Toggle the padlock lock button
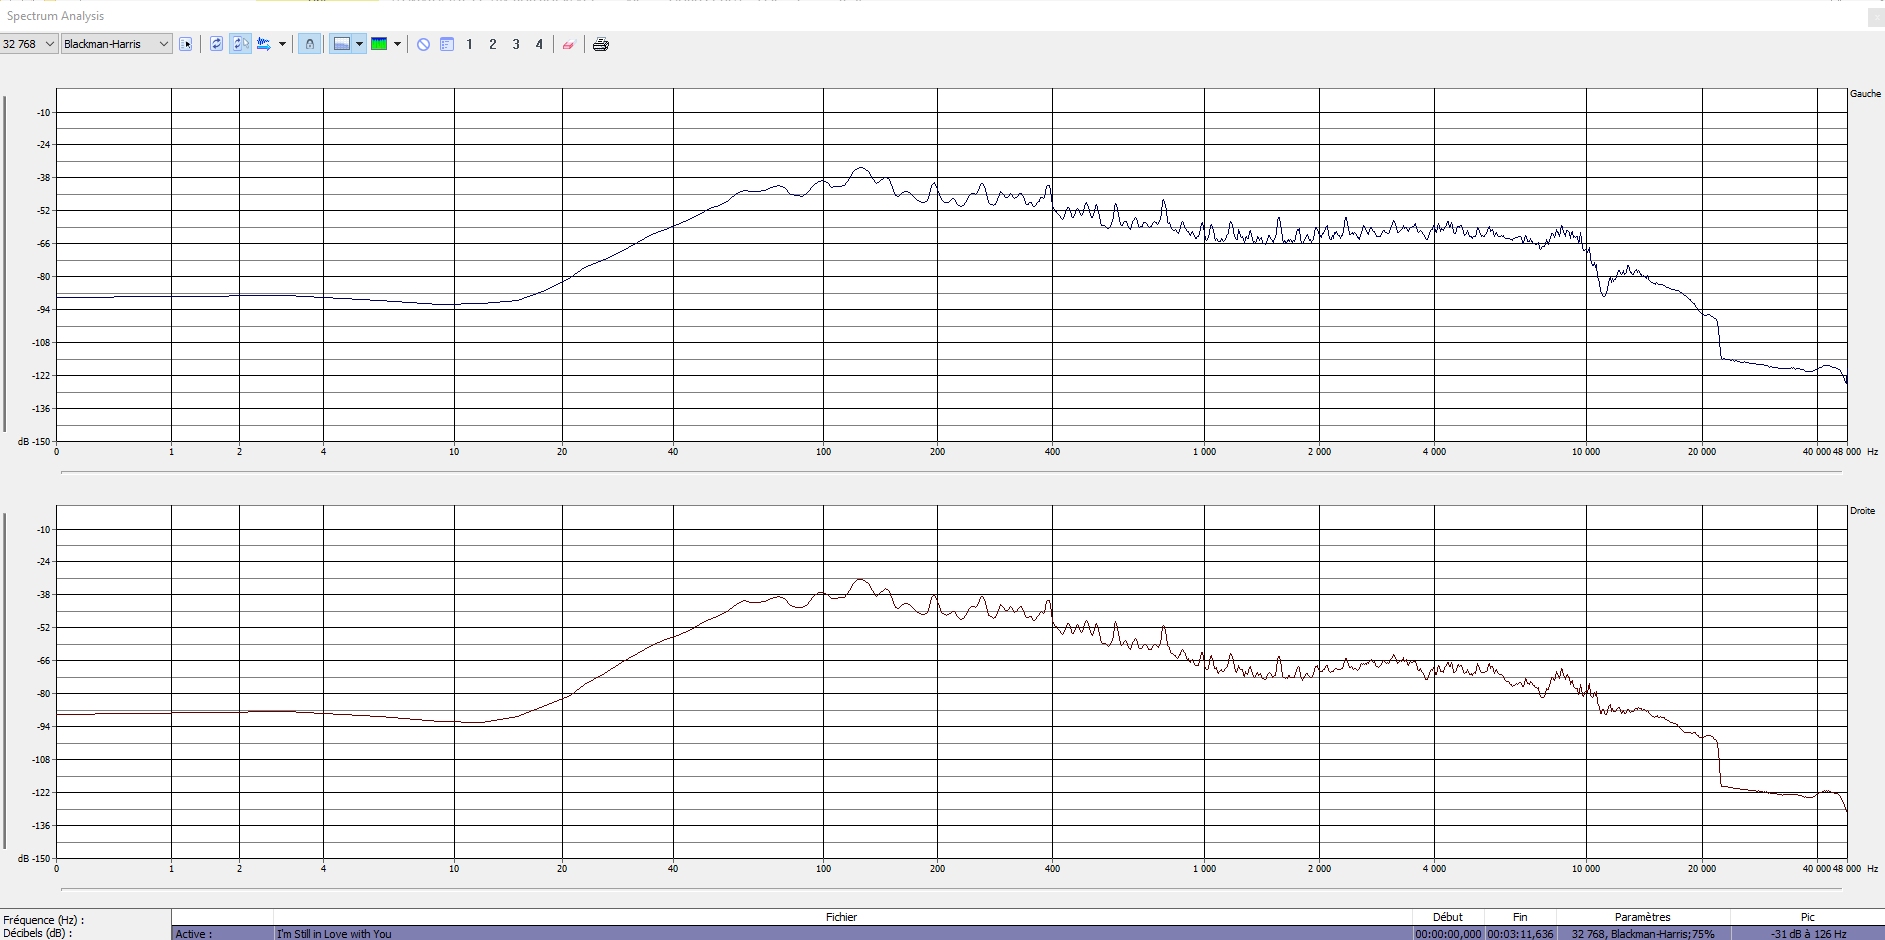Image resolution: width=1885 pixels, height=940 pixels. pos(310,44)
